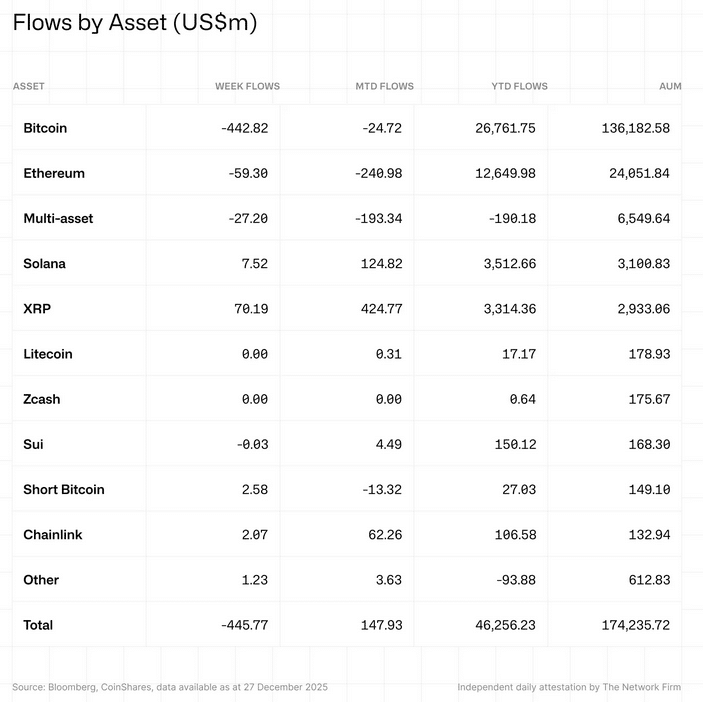Click the ASSET column header

pyautogui.click(x=29, y=87)
